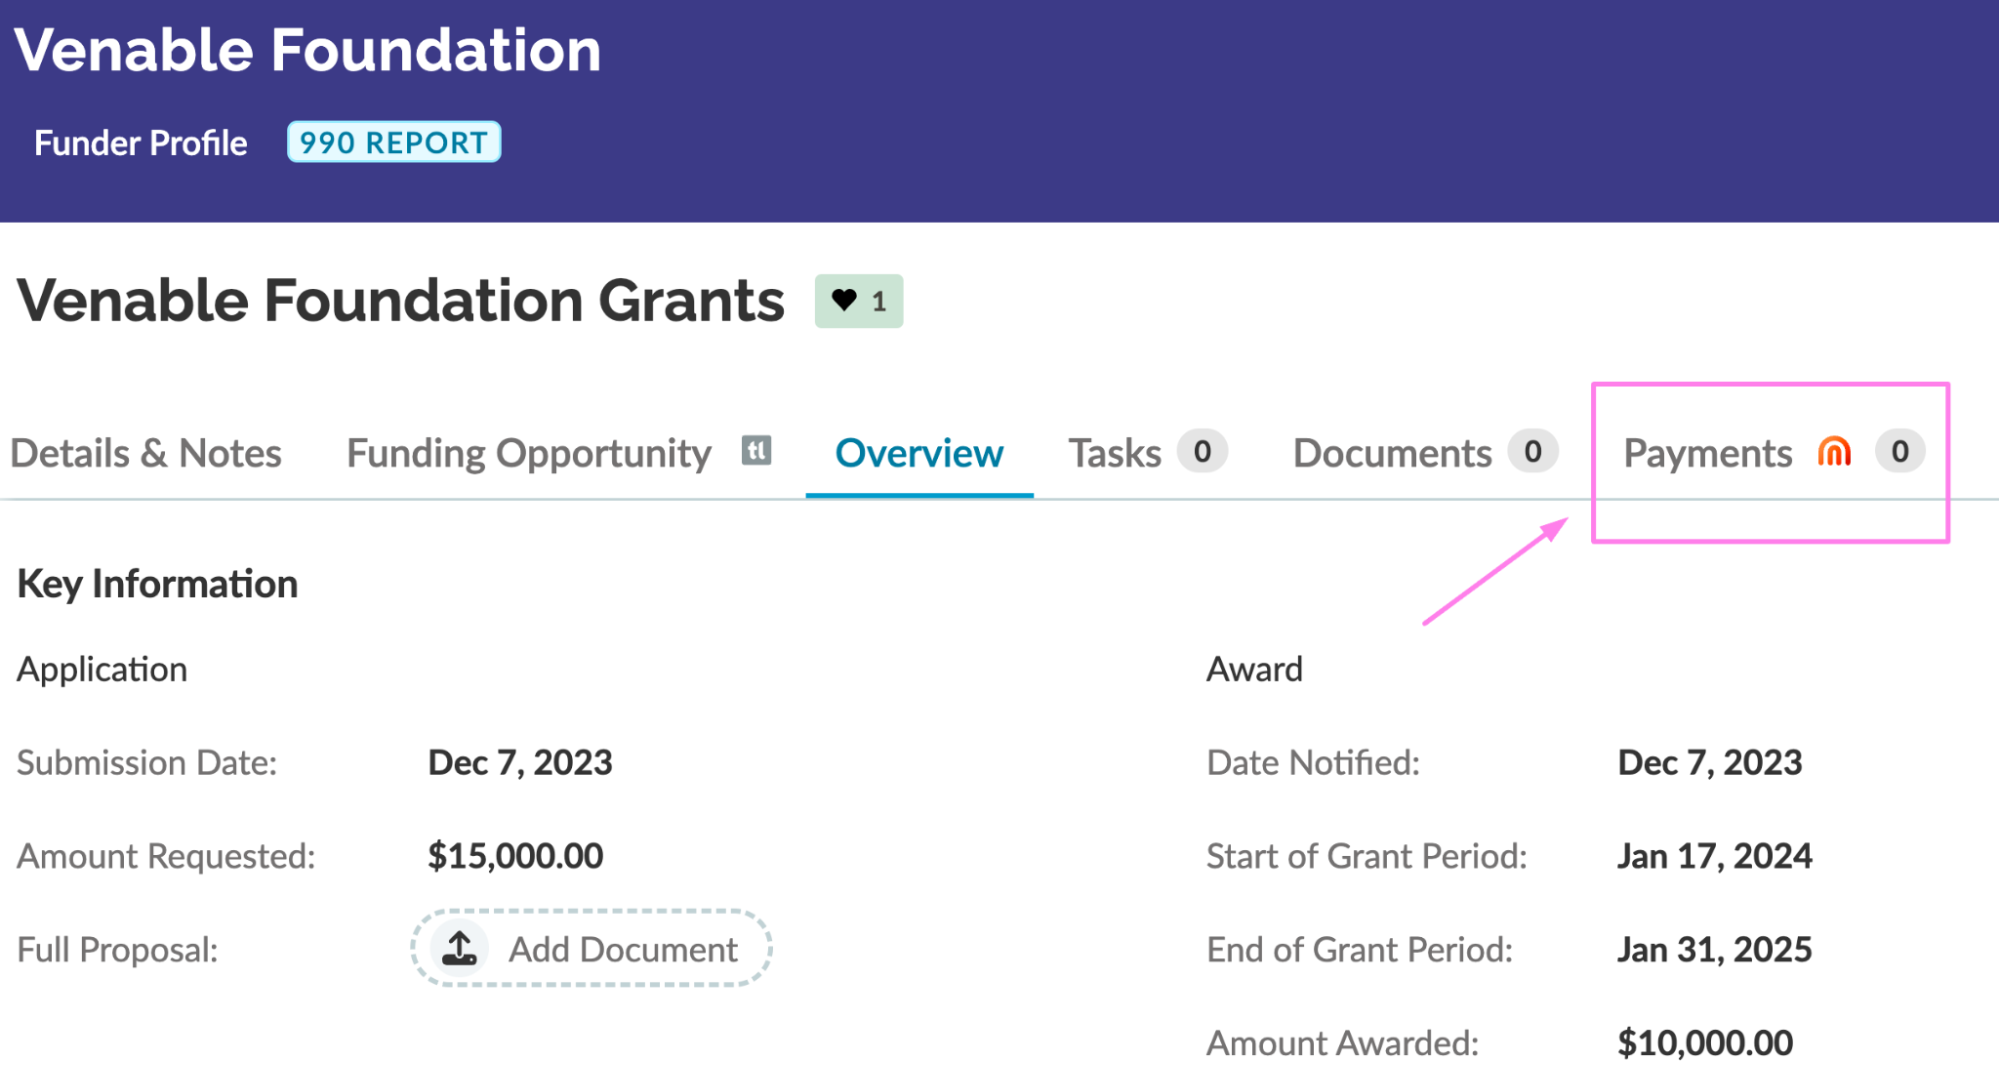
Task: Click the orange Payments arch icon
Action: pos(1834,453)
